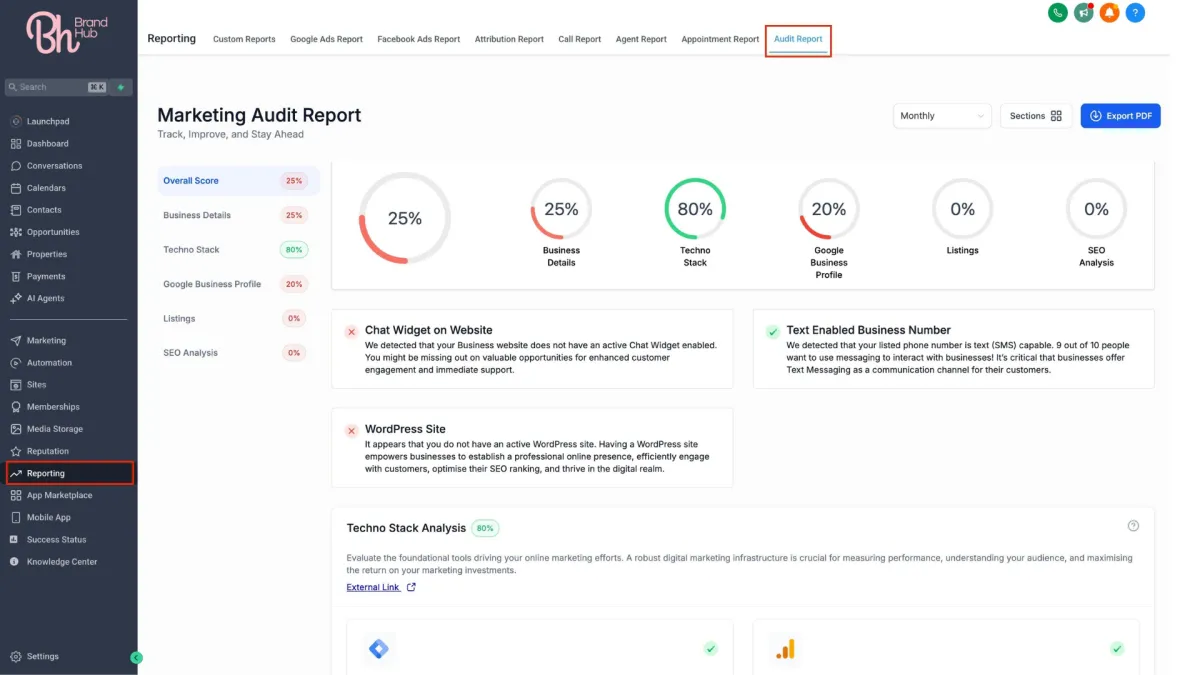The image size is (1200, 675).
Task: Click the Marketing Audit Report heading
Action: (x=259, y=115)
